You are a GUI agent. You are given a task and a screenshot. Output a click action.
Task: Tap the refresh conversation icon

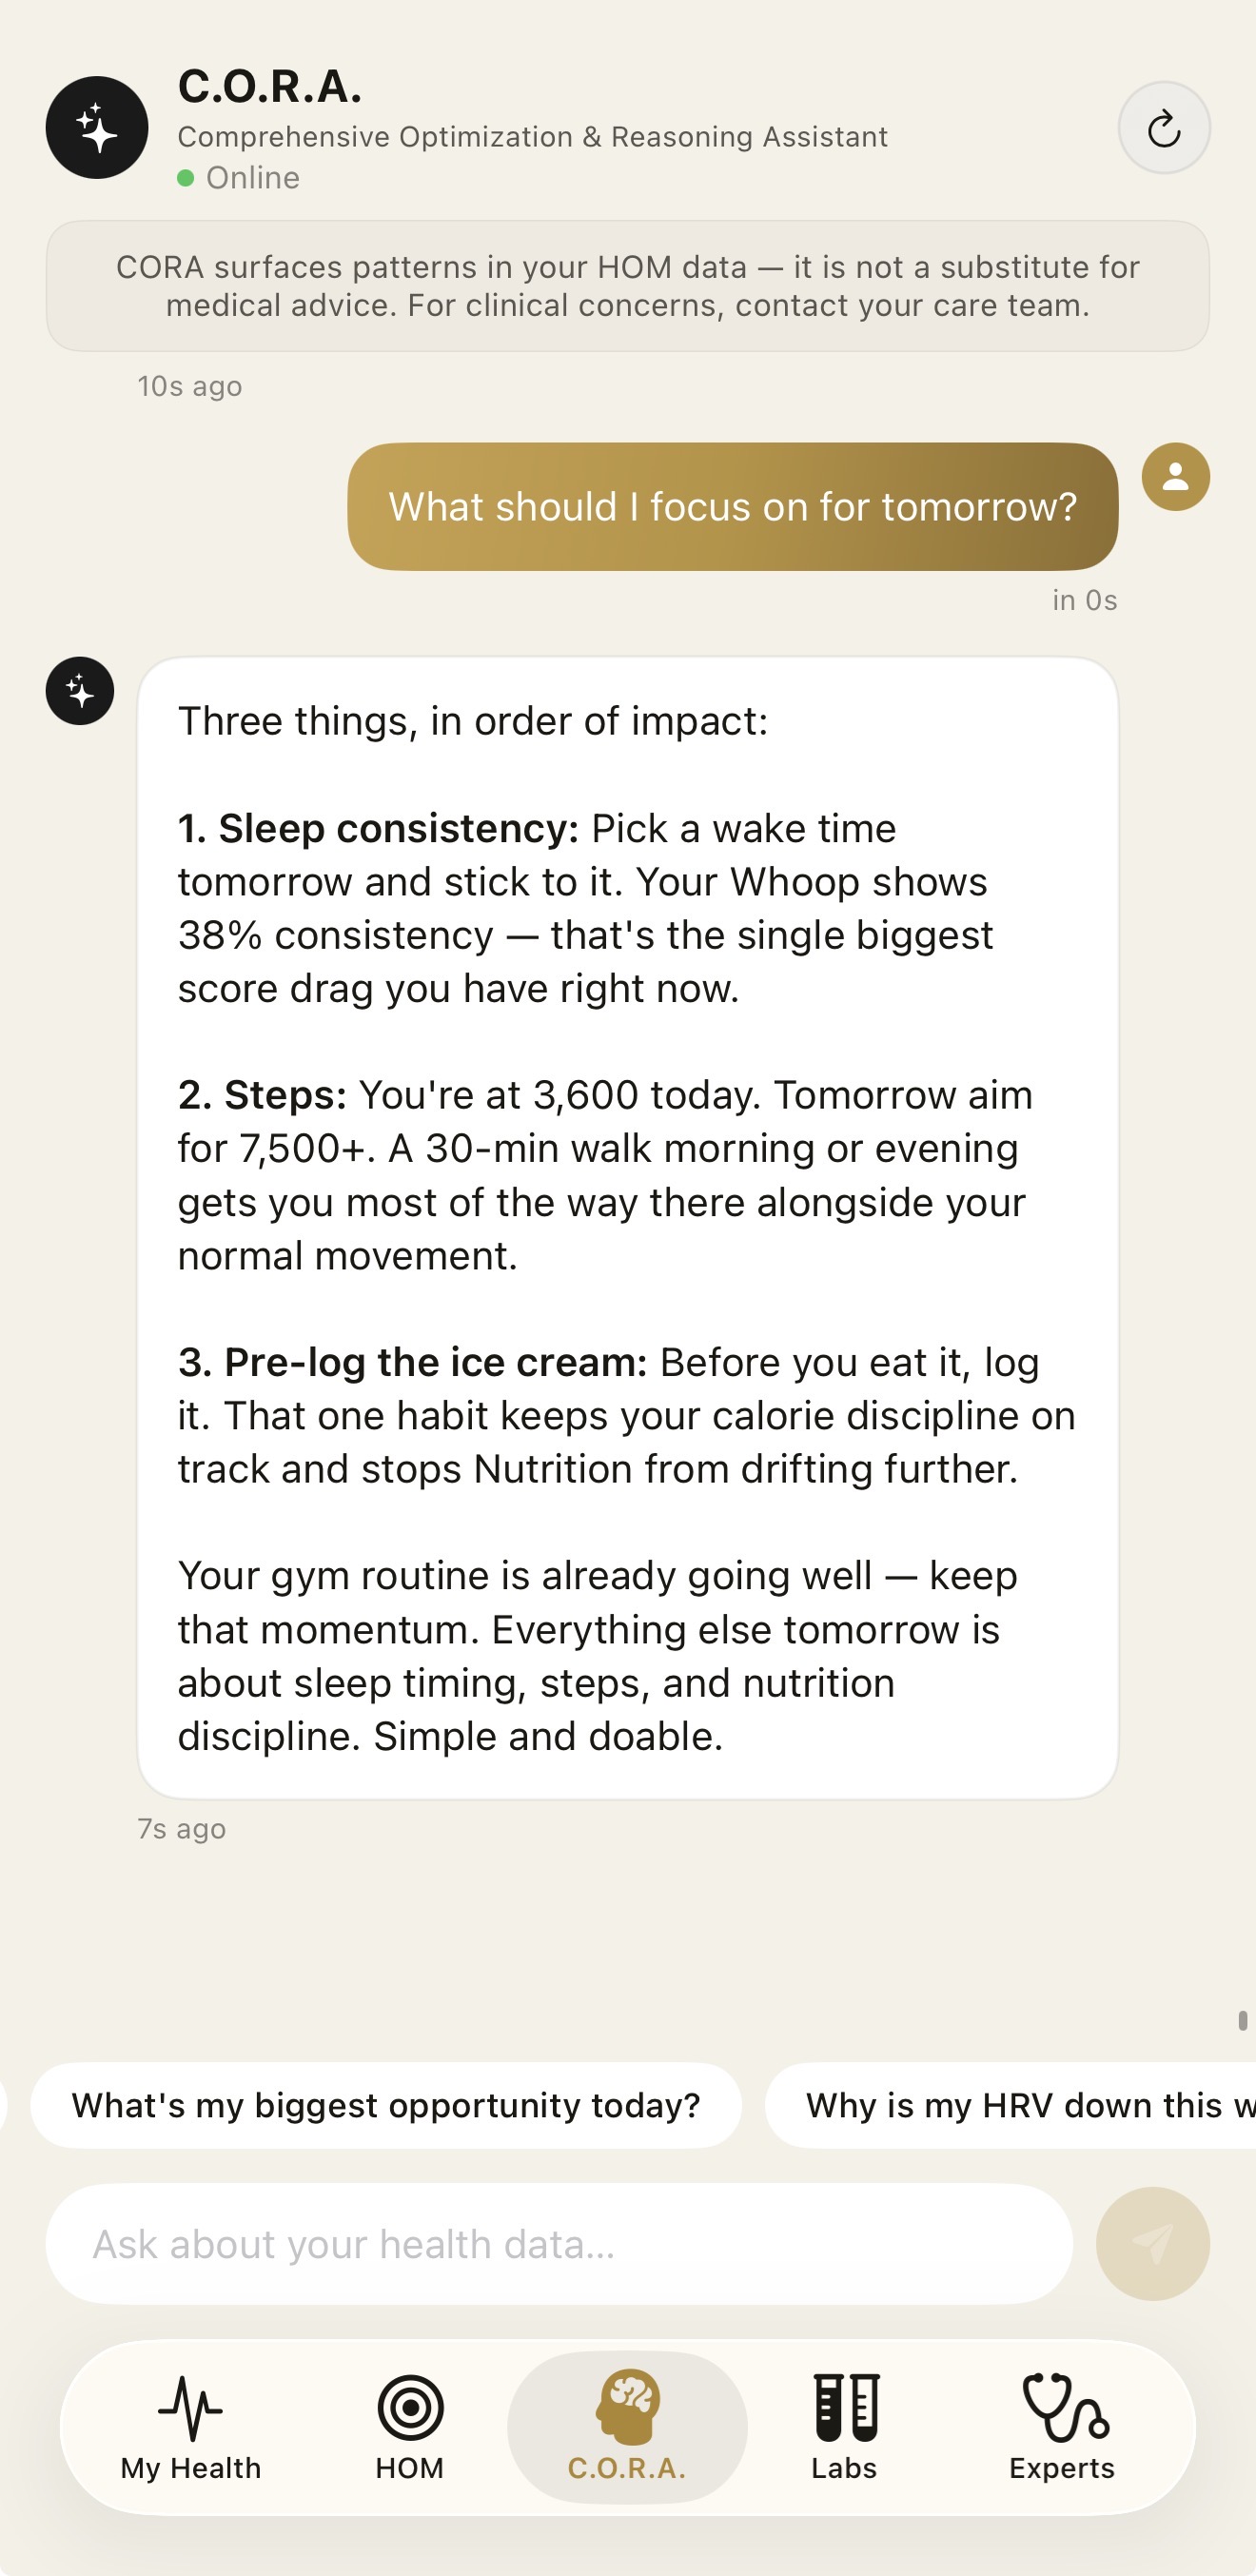pos(1164,128)
